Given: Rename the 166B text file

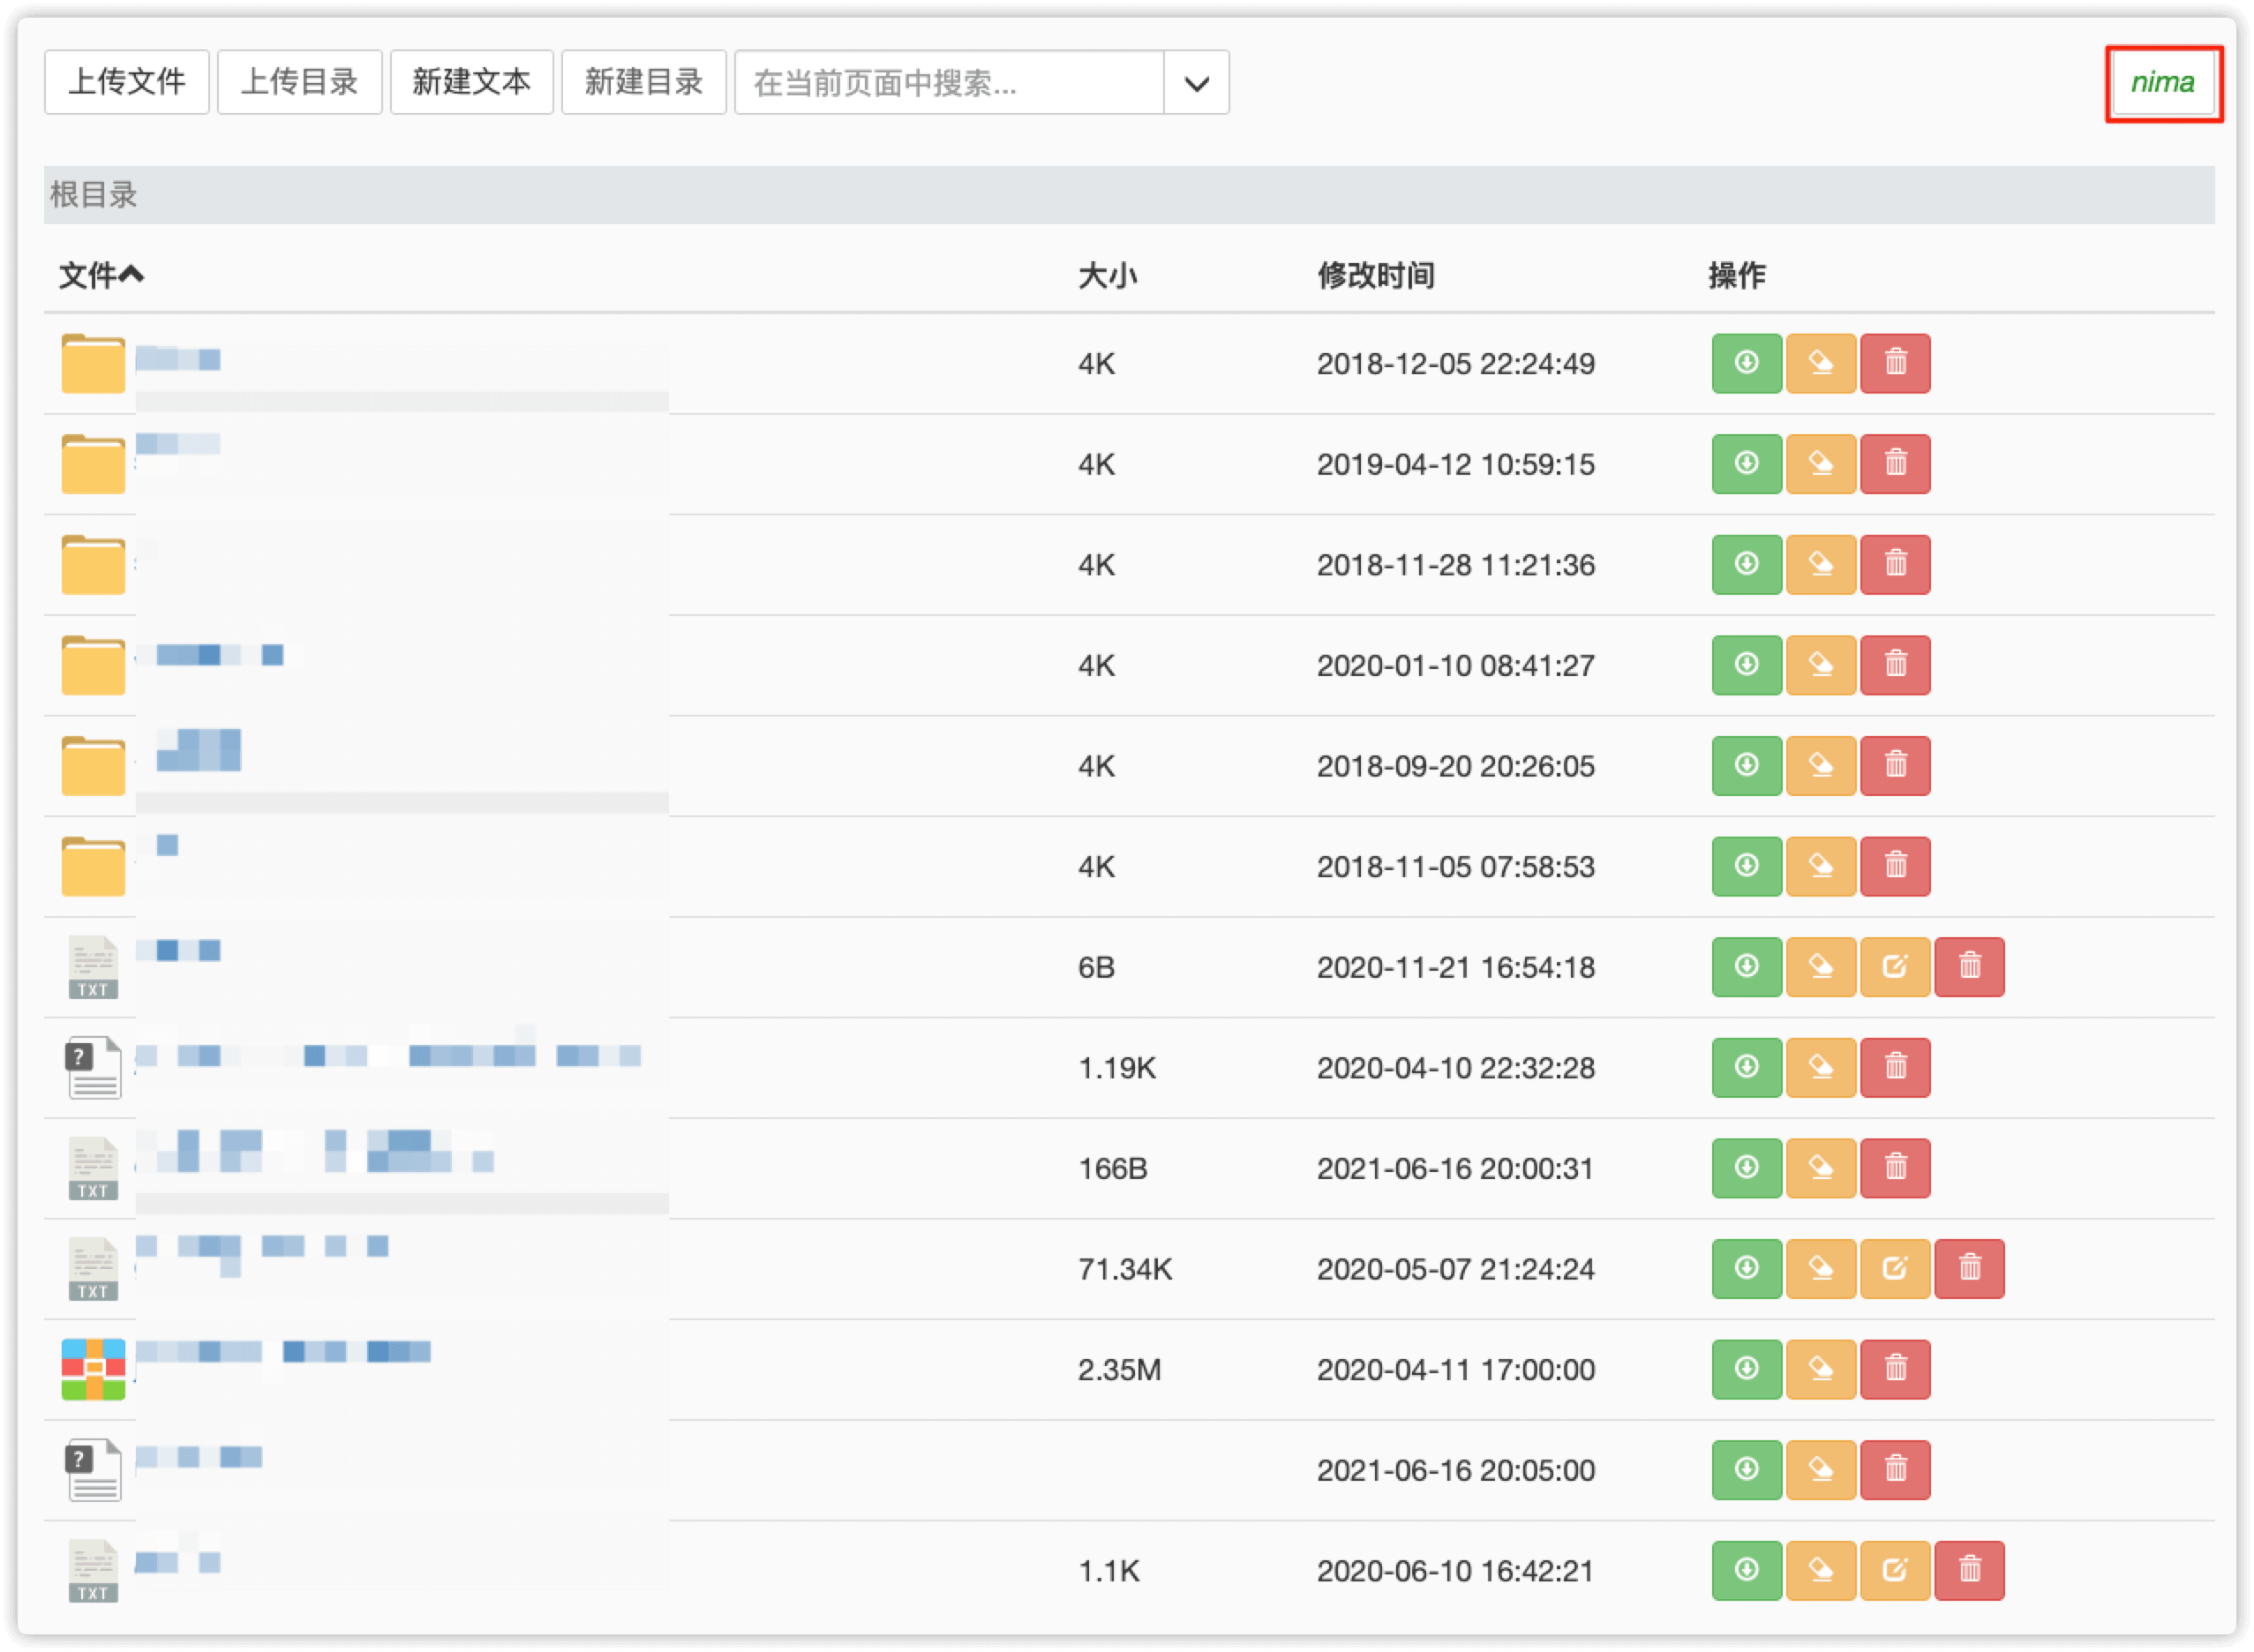Looking at the screenshot, I should (1821, 1168).
